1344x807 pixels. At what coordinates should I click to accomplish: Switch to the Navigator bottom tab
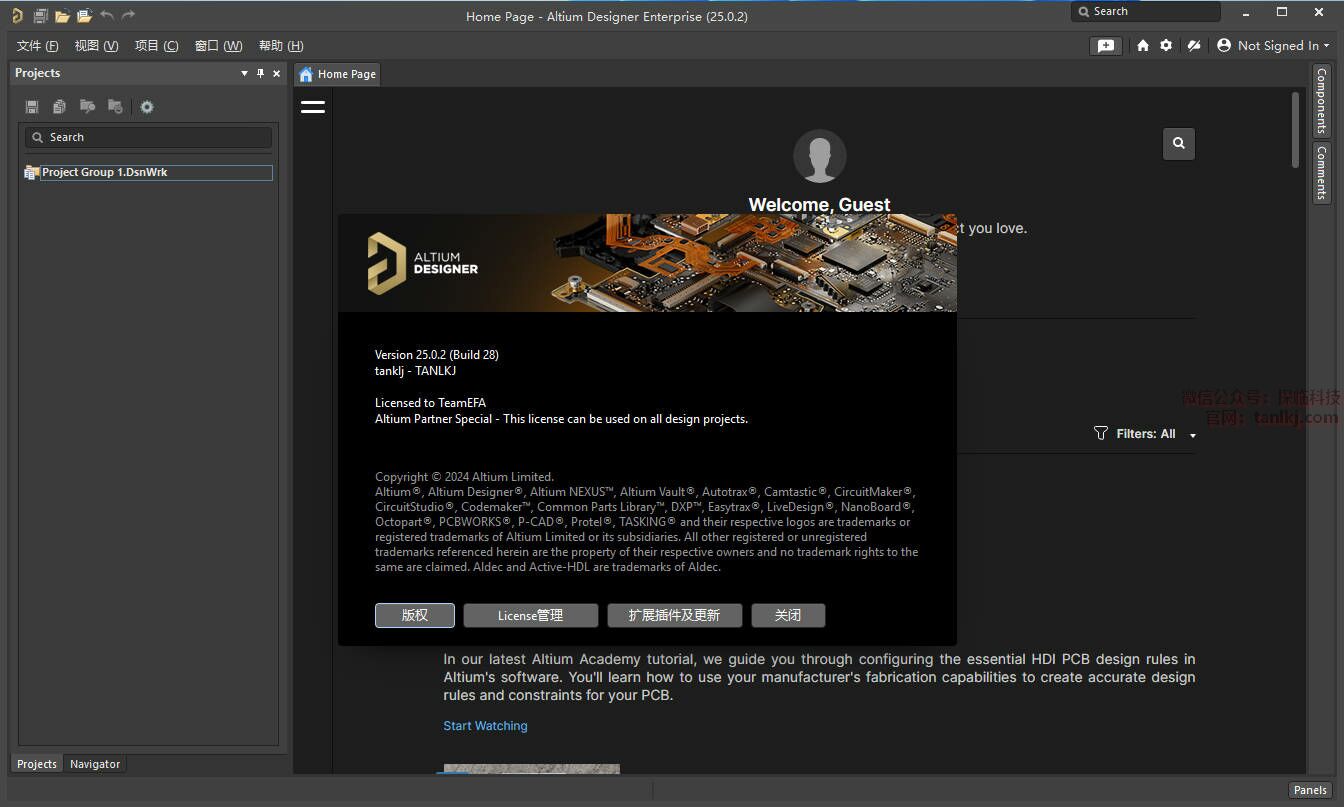[x=95, y=764]
